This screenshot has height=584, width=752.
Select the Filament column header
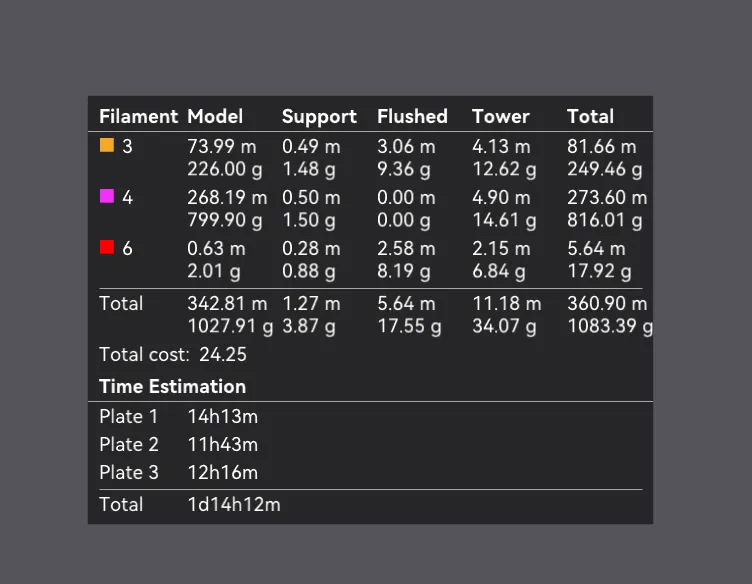tap(138, 116)
